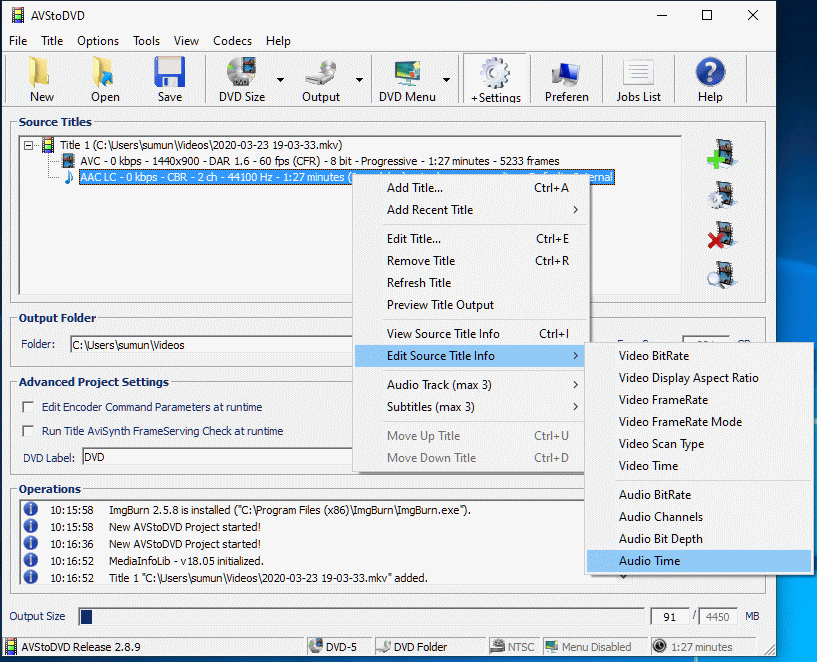Open the Jobs List toolbar icon
Screen dimensions: 817x662
pyautogui.click(x=638, y=79)
